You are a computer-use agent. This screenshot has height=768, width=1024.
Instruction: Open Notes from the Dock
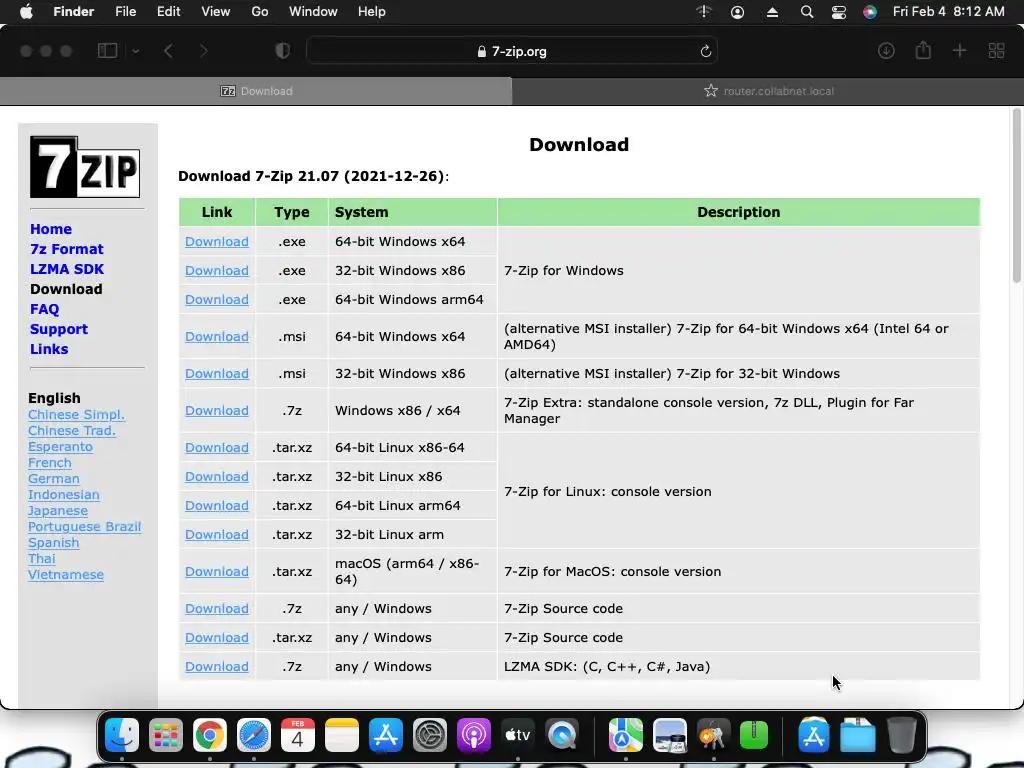[342, 735]
